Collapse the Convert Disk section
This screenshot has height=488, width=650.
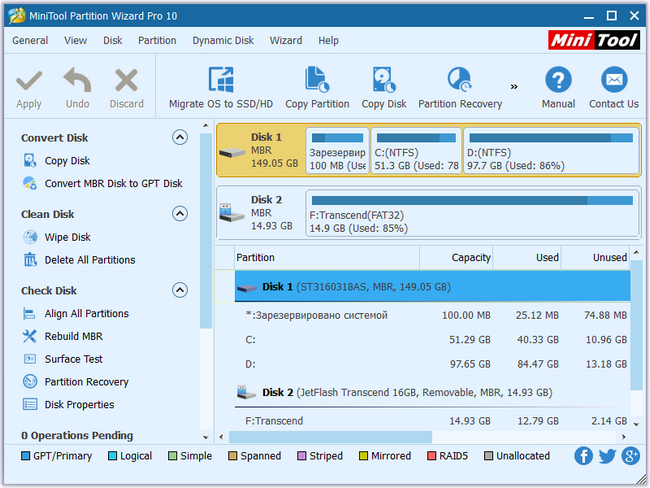pyautogui.click(x=180, y=137)
